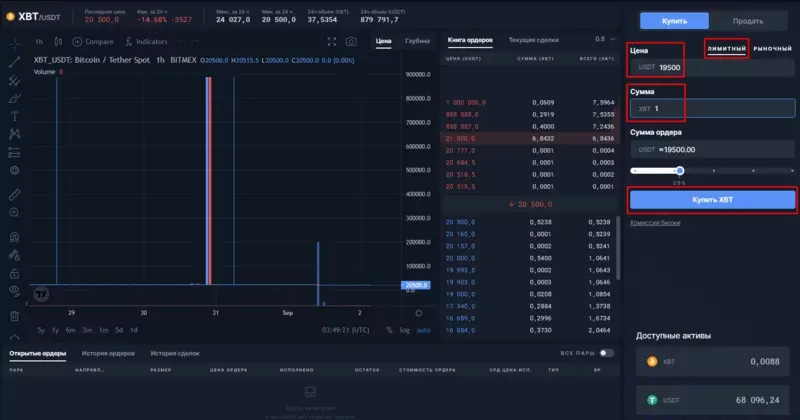The height and width of the screenshot is (420, 800).
Task: Toggle magnet mode in drawing toolbar
Action: 14,237
